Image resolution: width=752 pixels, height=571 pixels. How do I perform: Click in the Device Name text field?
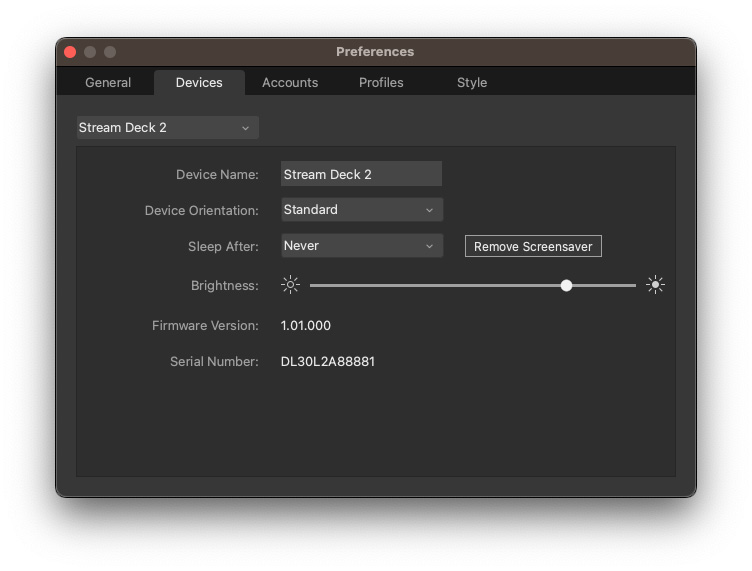point(361,174)
